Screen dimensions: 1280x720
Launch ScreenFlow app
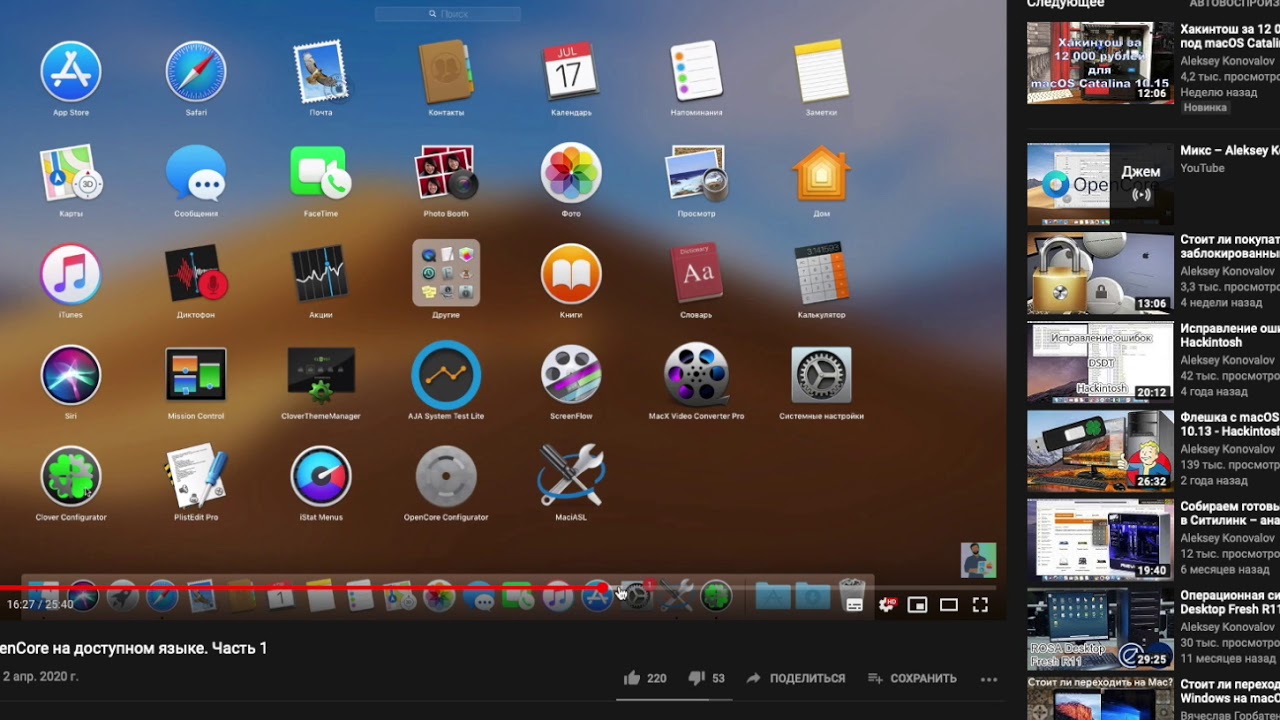pos(571,375)
